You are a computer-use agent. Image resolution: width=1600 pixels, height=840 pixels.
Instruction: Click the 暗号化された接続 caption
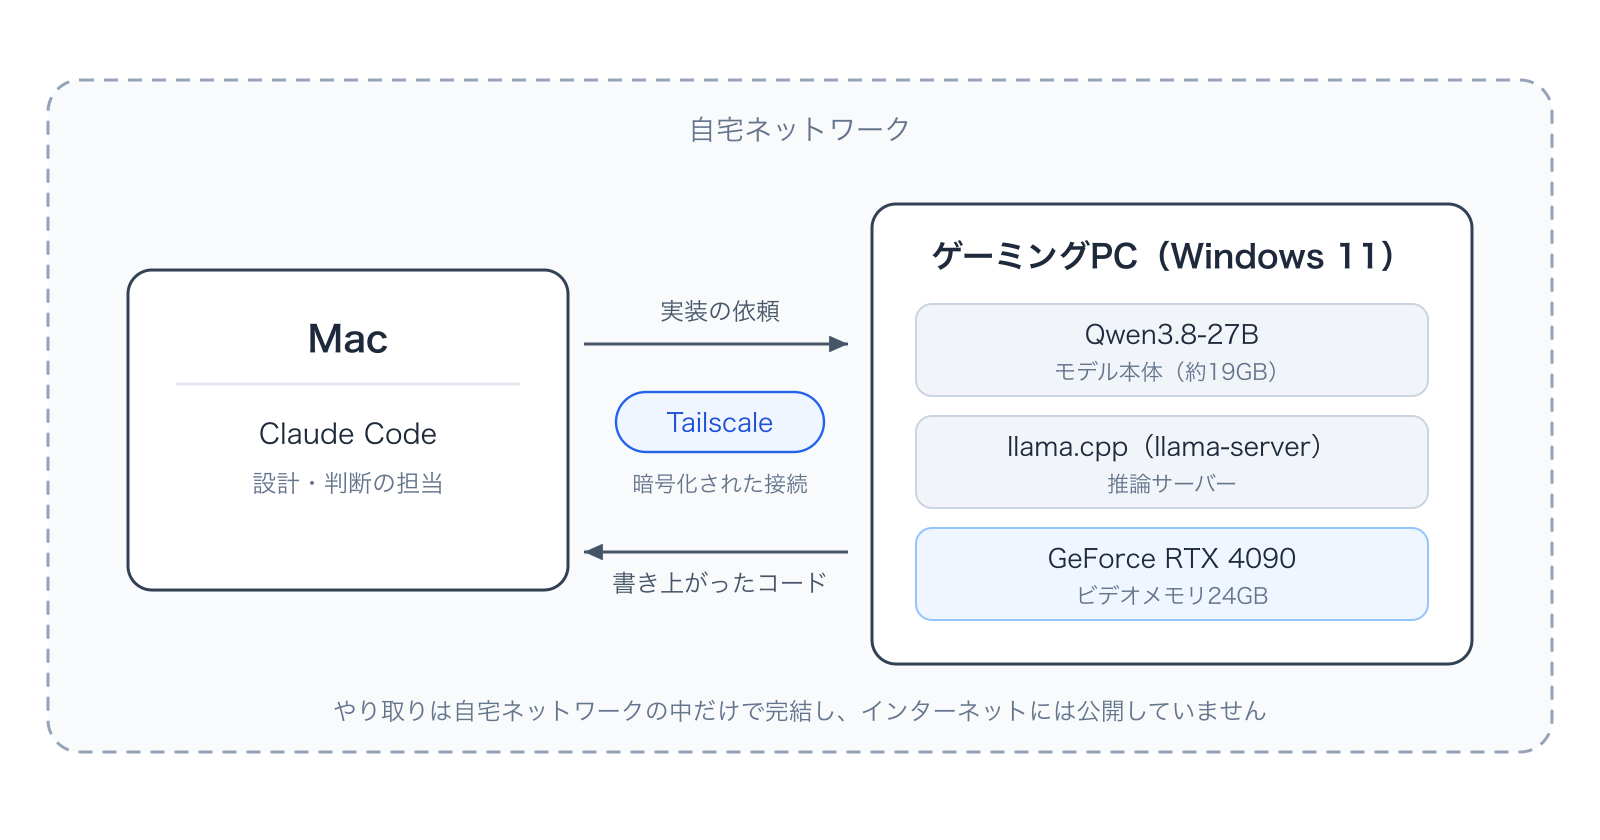pyautogui.click(x=720, y=484)
